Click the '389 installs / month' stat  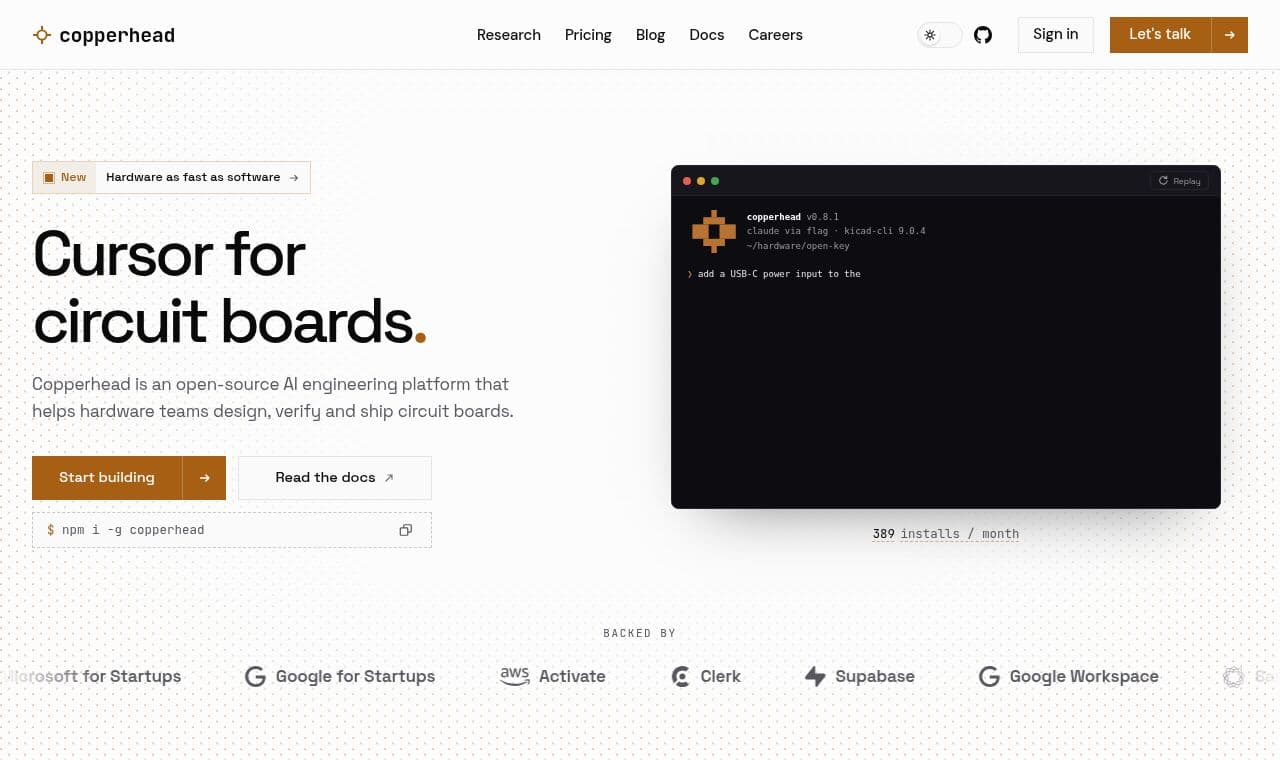[x=946, y=534]
